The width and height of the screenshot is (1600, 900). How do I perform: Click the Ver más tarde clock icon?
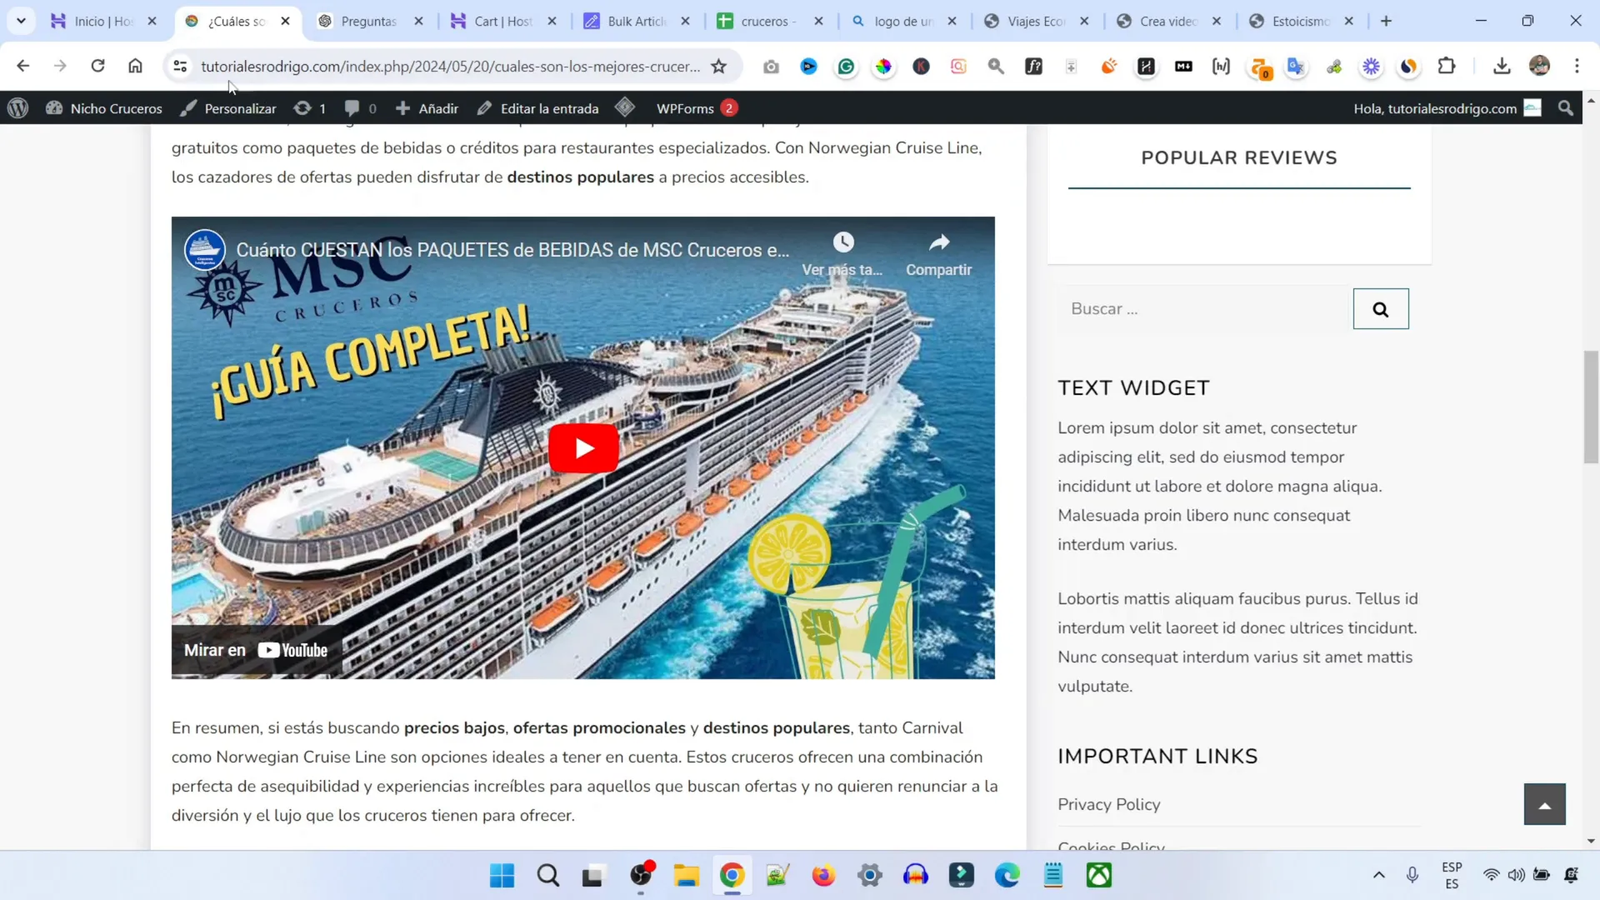(843, 243)
